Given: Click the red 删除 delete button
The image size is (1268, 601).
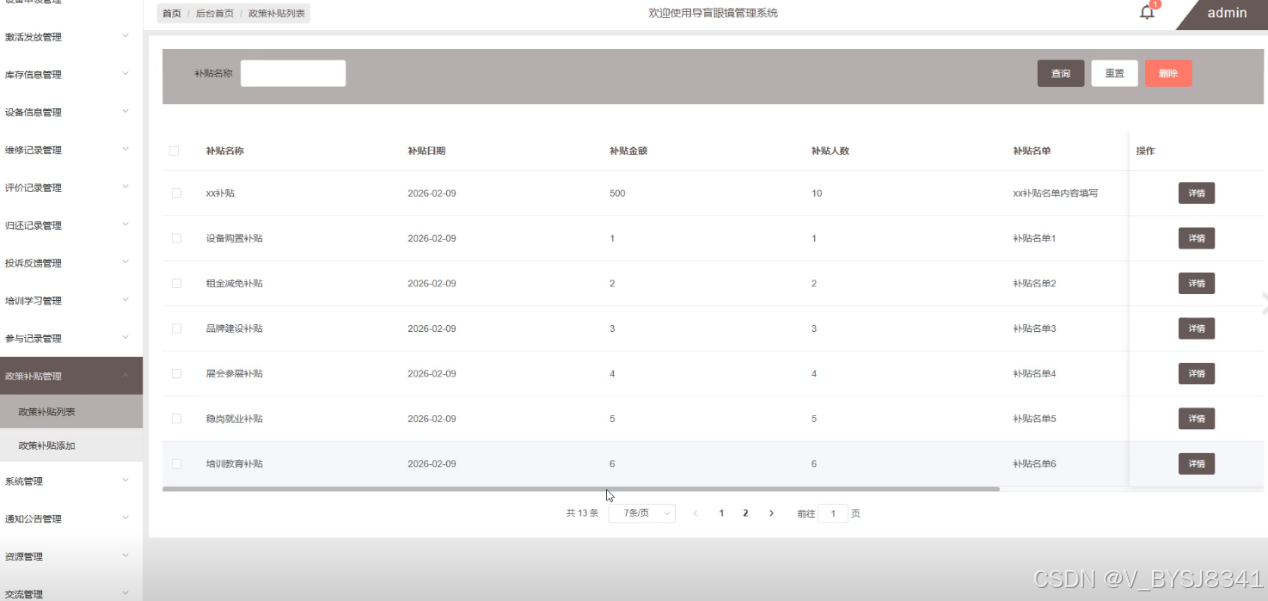Looking at the screenshot, I should pos(1168,74).
